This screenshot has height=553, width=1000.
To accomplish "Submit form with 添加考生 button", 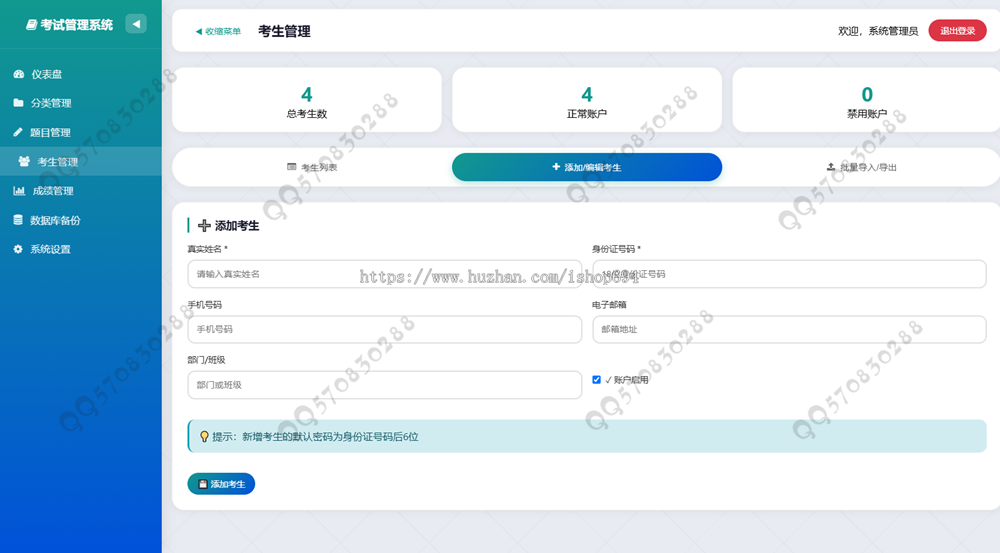I will [221, 484].
